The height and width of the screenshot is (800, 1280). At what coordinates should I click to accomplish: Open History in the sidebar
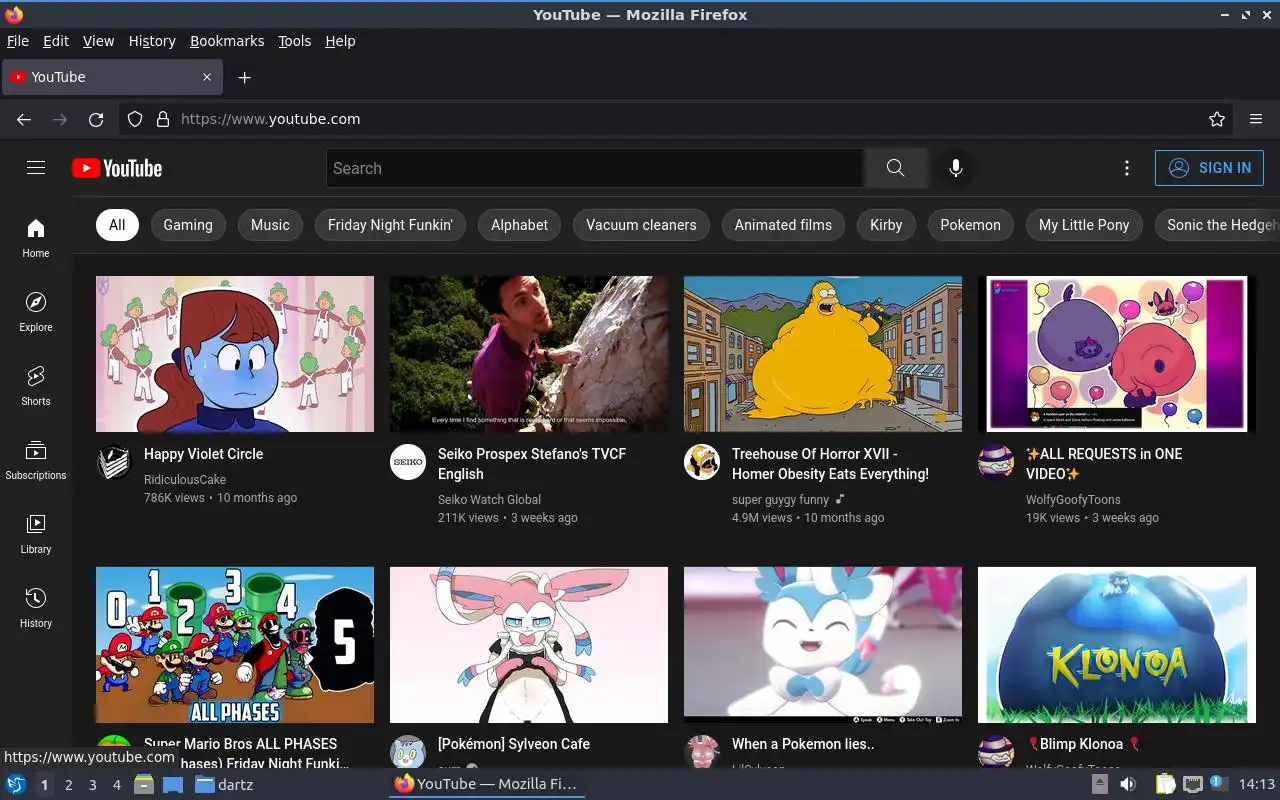point(36,608)
